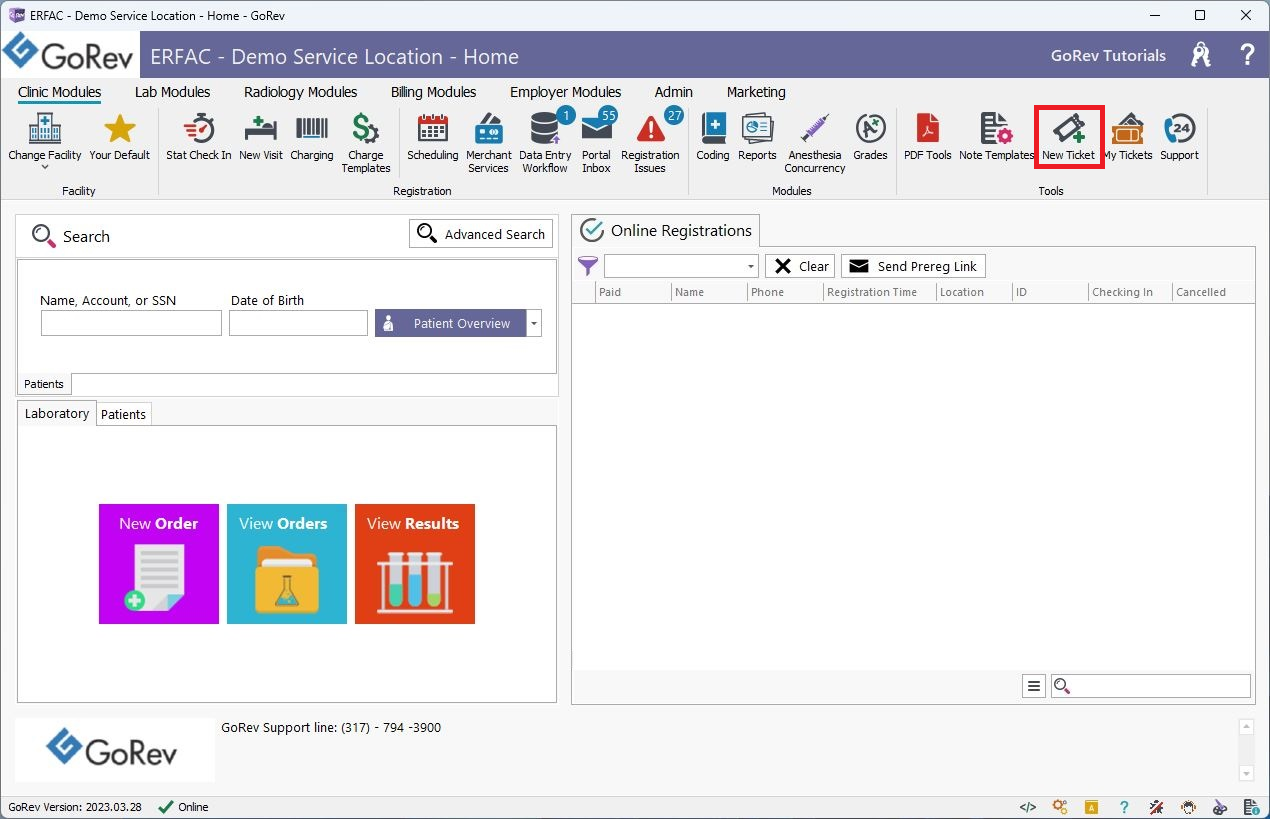Open the View Results tile
The image size is (1270, 819).
[415, 564]
